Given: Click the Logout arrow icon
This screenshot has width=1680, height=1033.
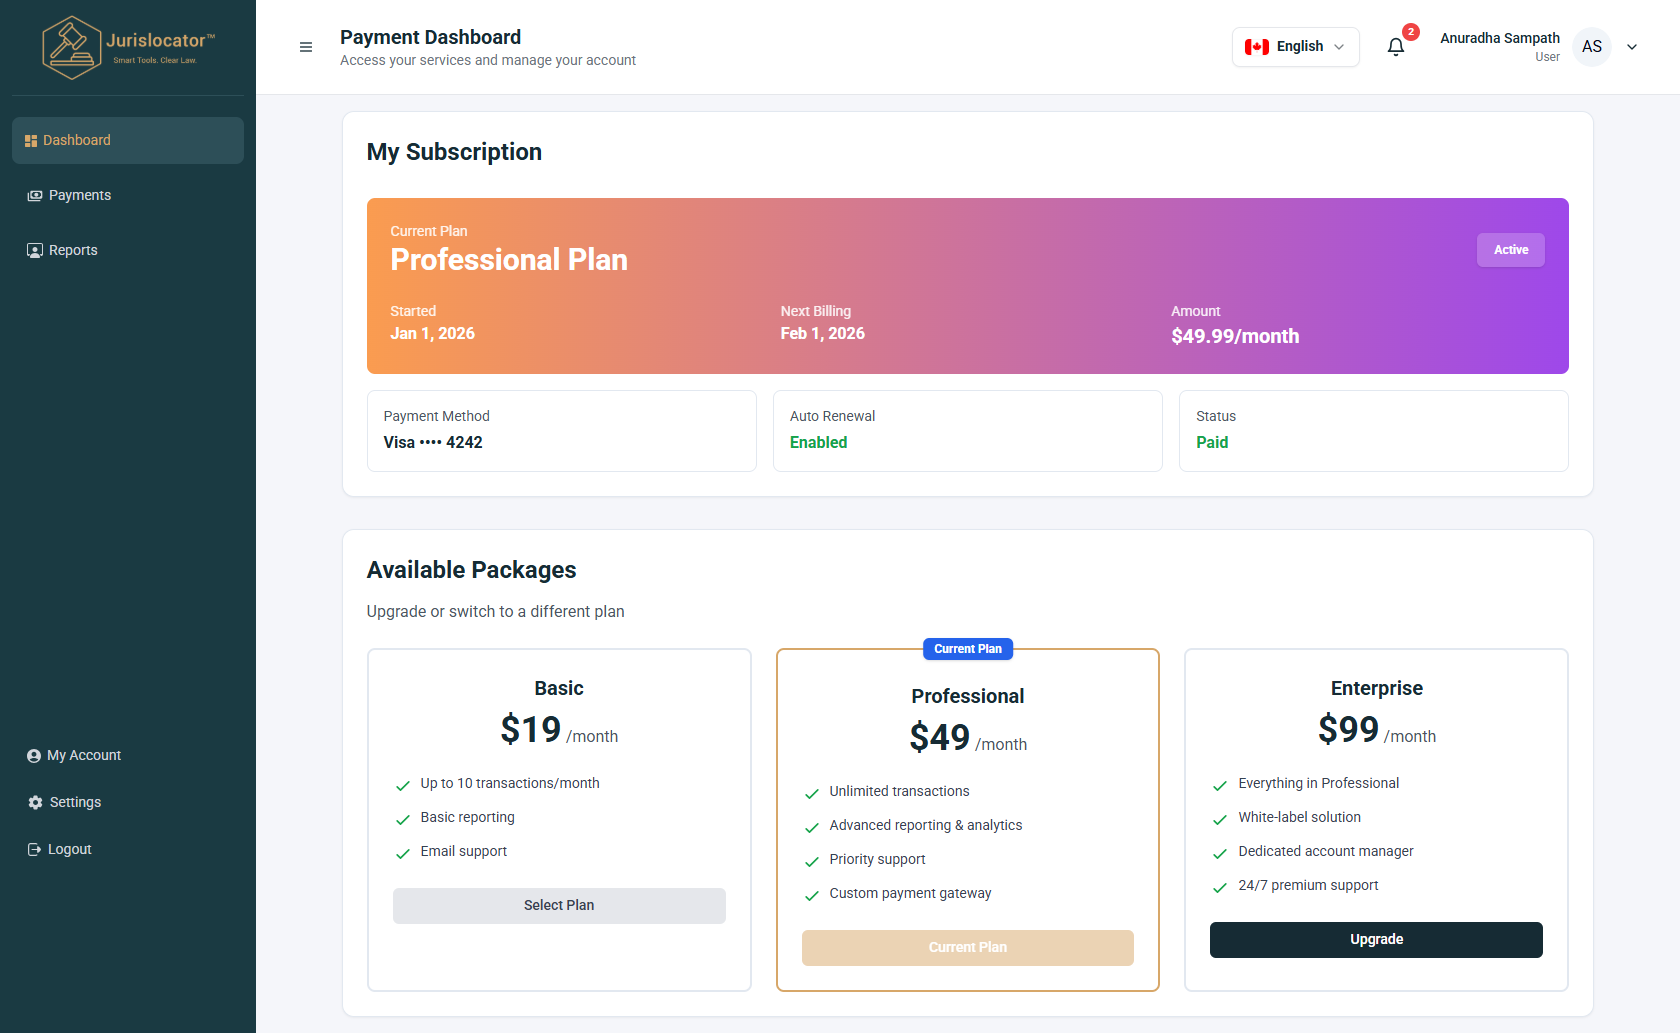Looking at the screenshot, I should (34, 849).
